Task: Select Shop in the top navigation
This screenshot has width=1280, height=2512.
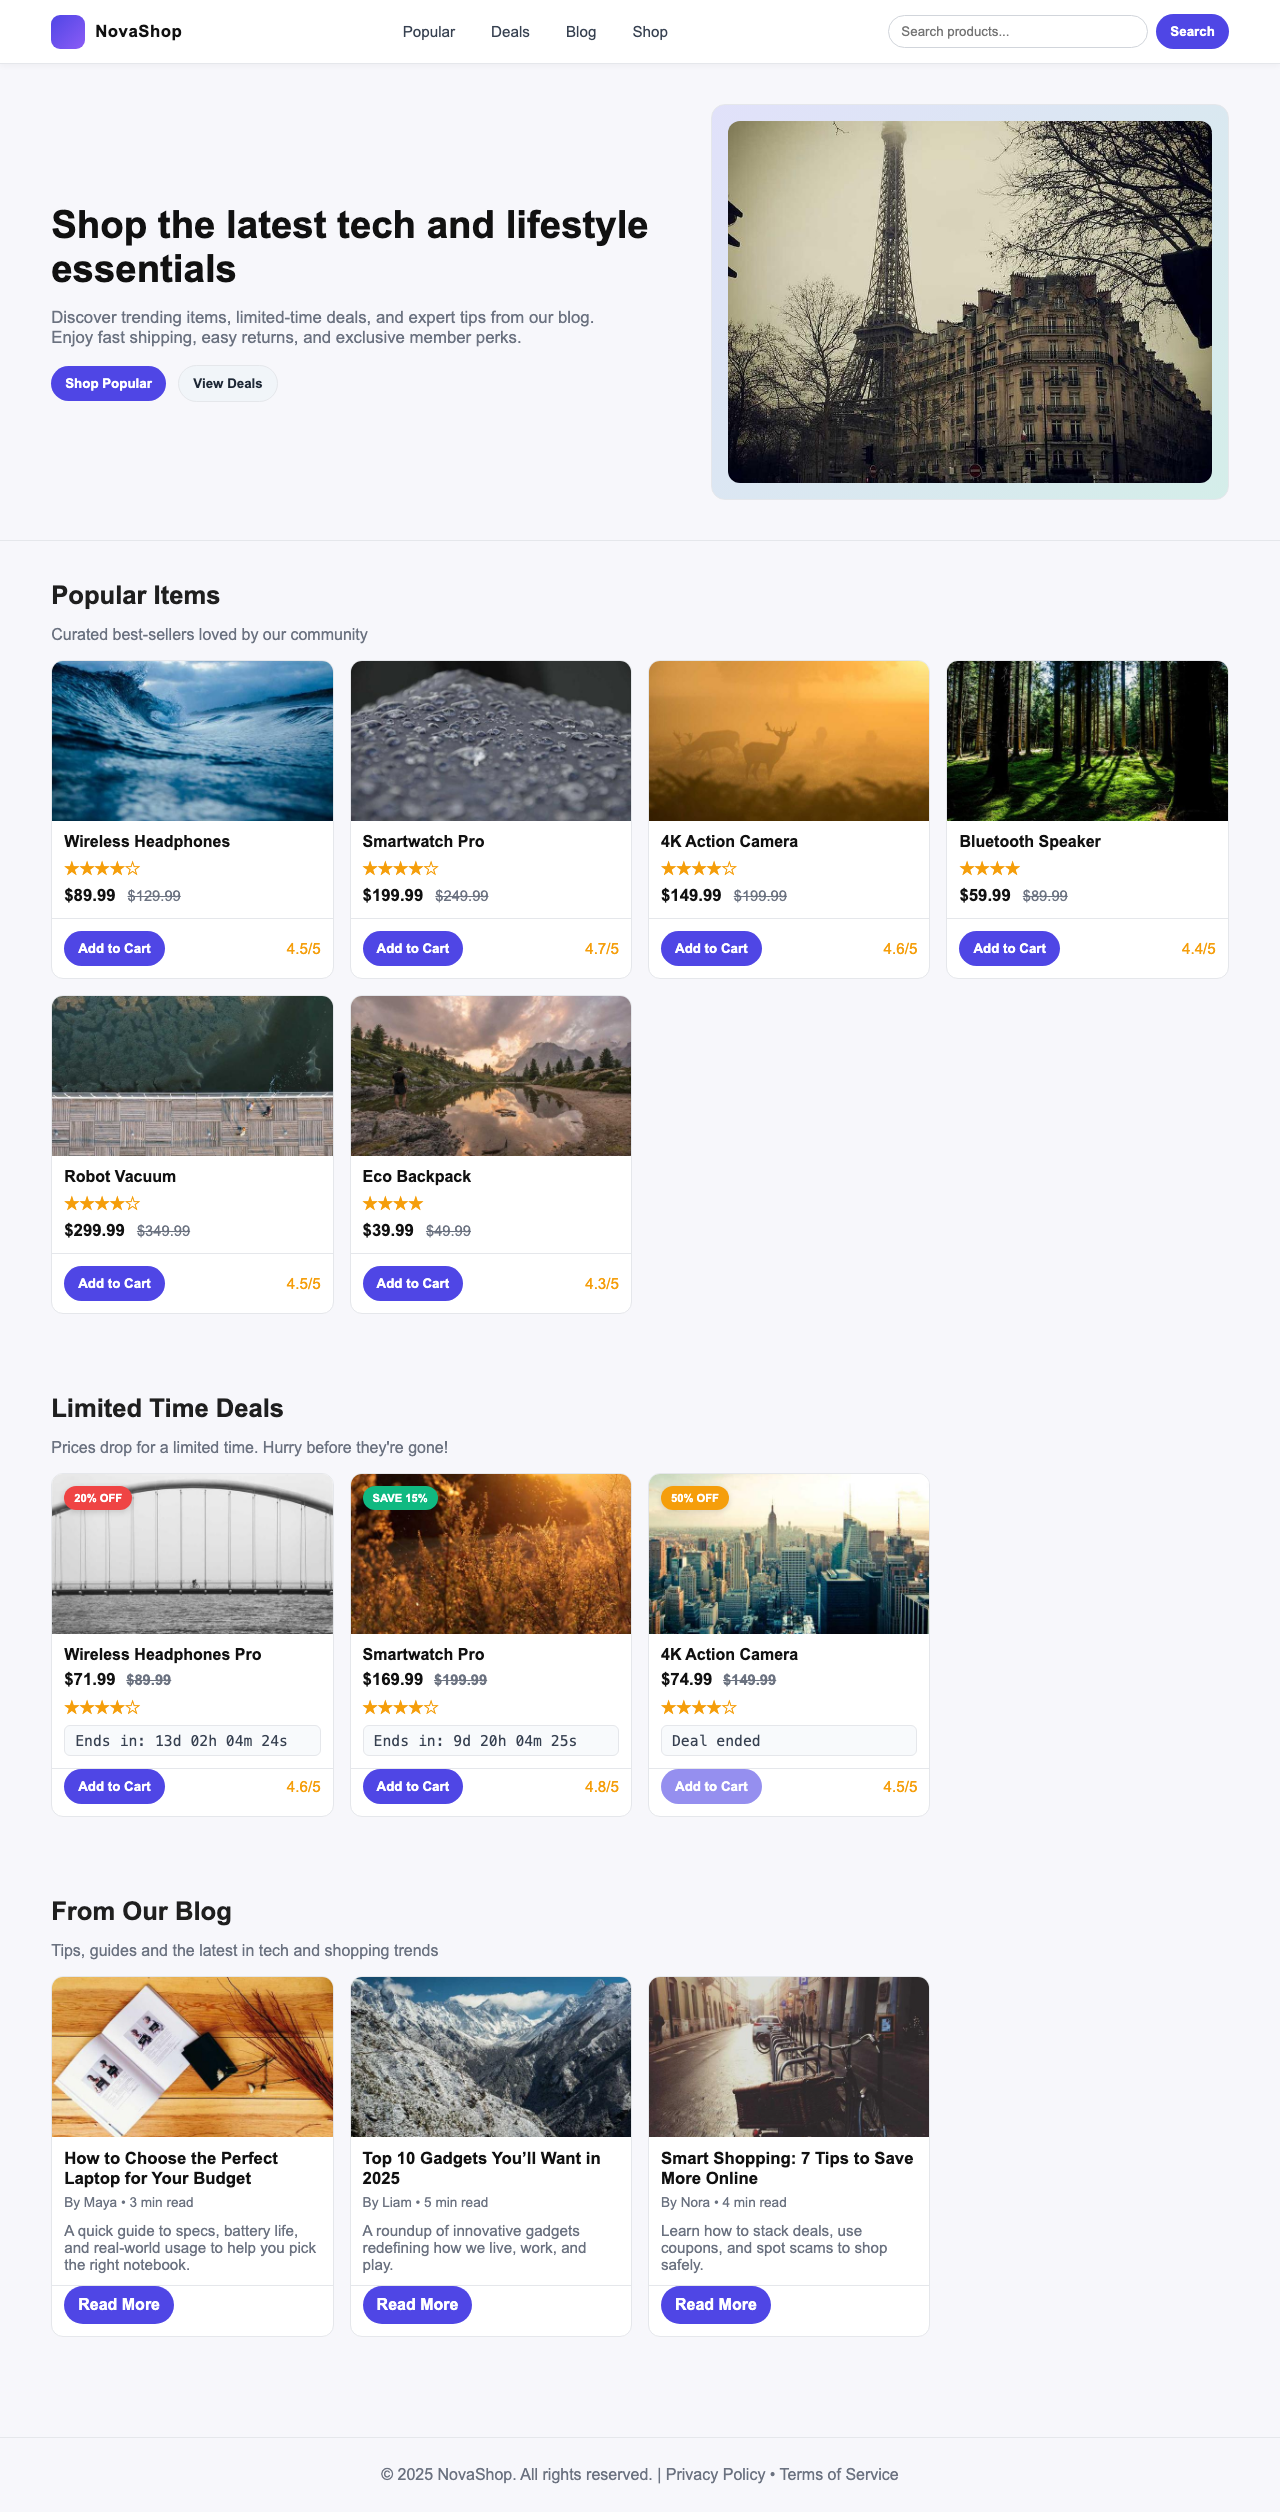Action: (649, 31)
